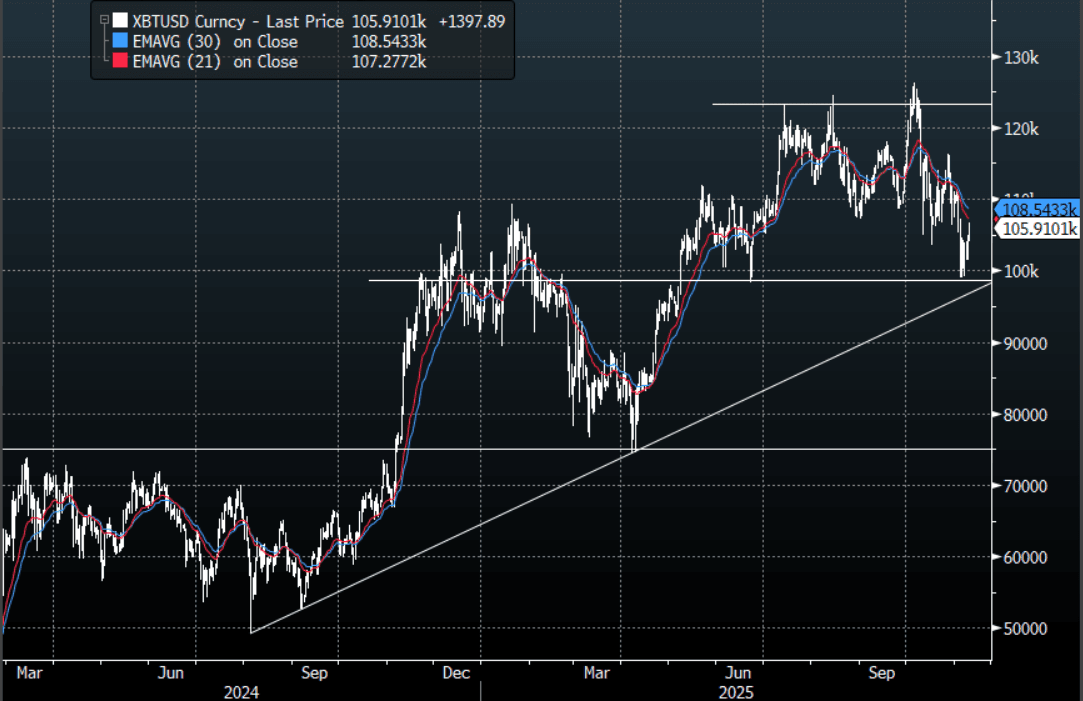Click the blue EMAVG (30) color swatch
This screenshot has width=1083, height=701.
pos(120,41)
